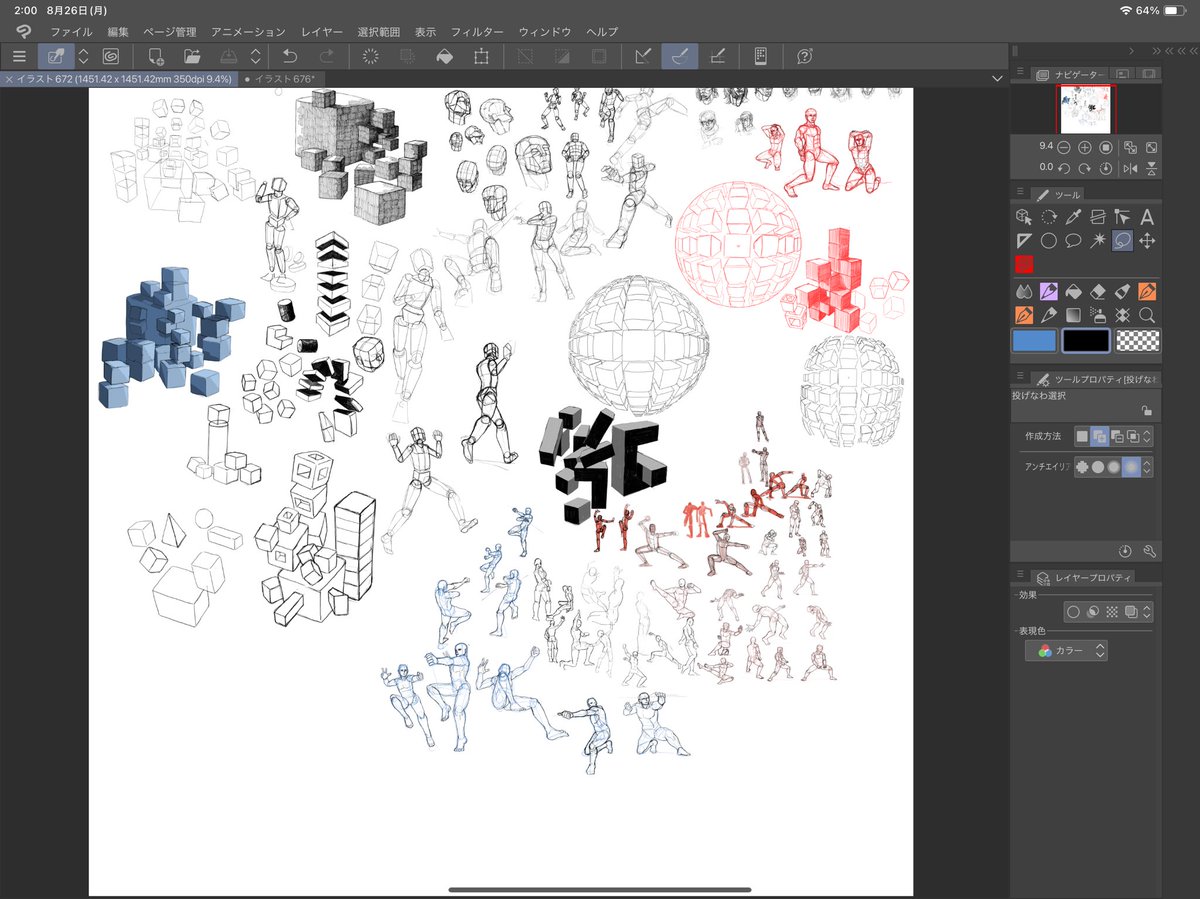This screenshot has height=899, width=1200.
Task: Open sub tool detail wrench button
Action: point(1149,551)
